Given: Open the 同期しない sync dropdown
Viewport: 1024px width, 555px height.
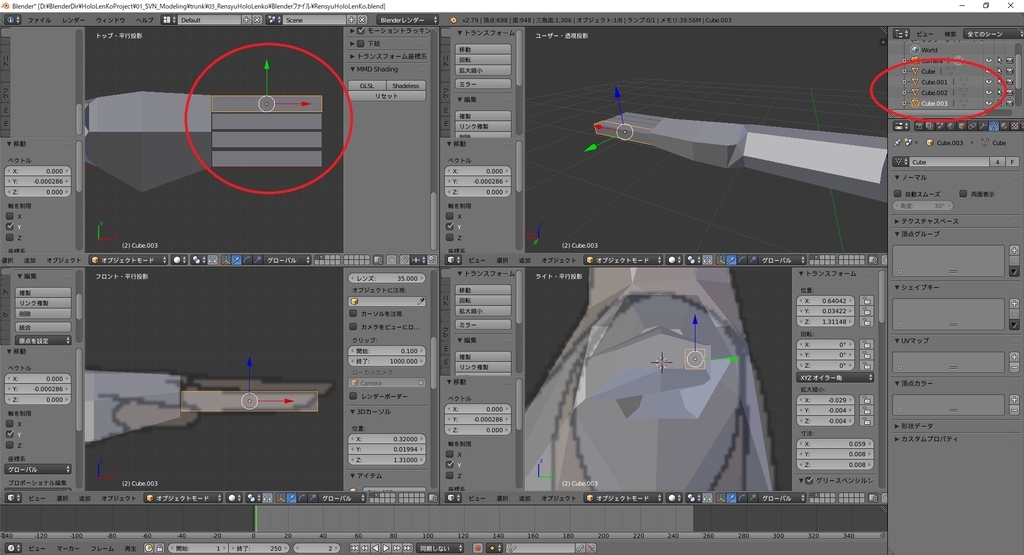Looking at the screenshot, I should tap(440, 548).
